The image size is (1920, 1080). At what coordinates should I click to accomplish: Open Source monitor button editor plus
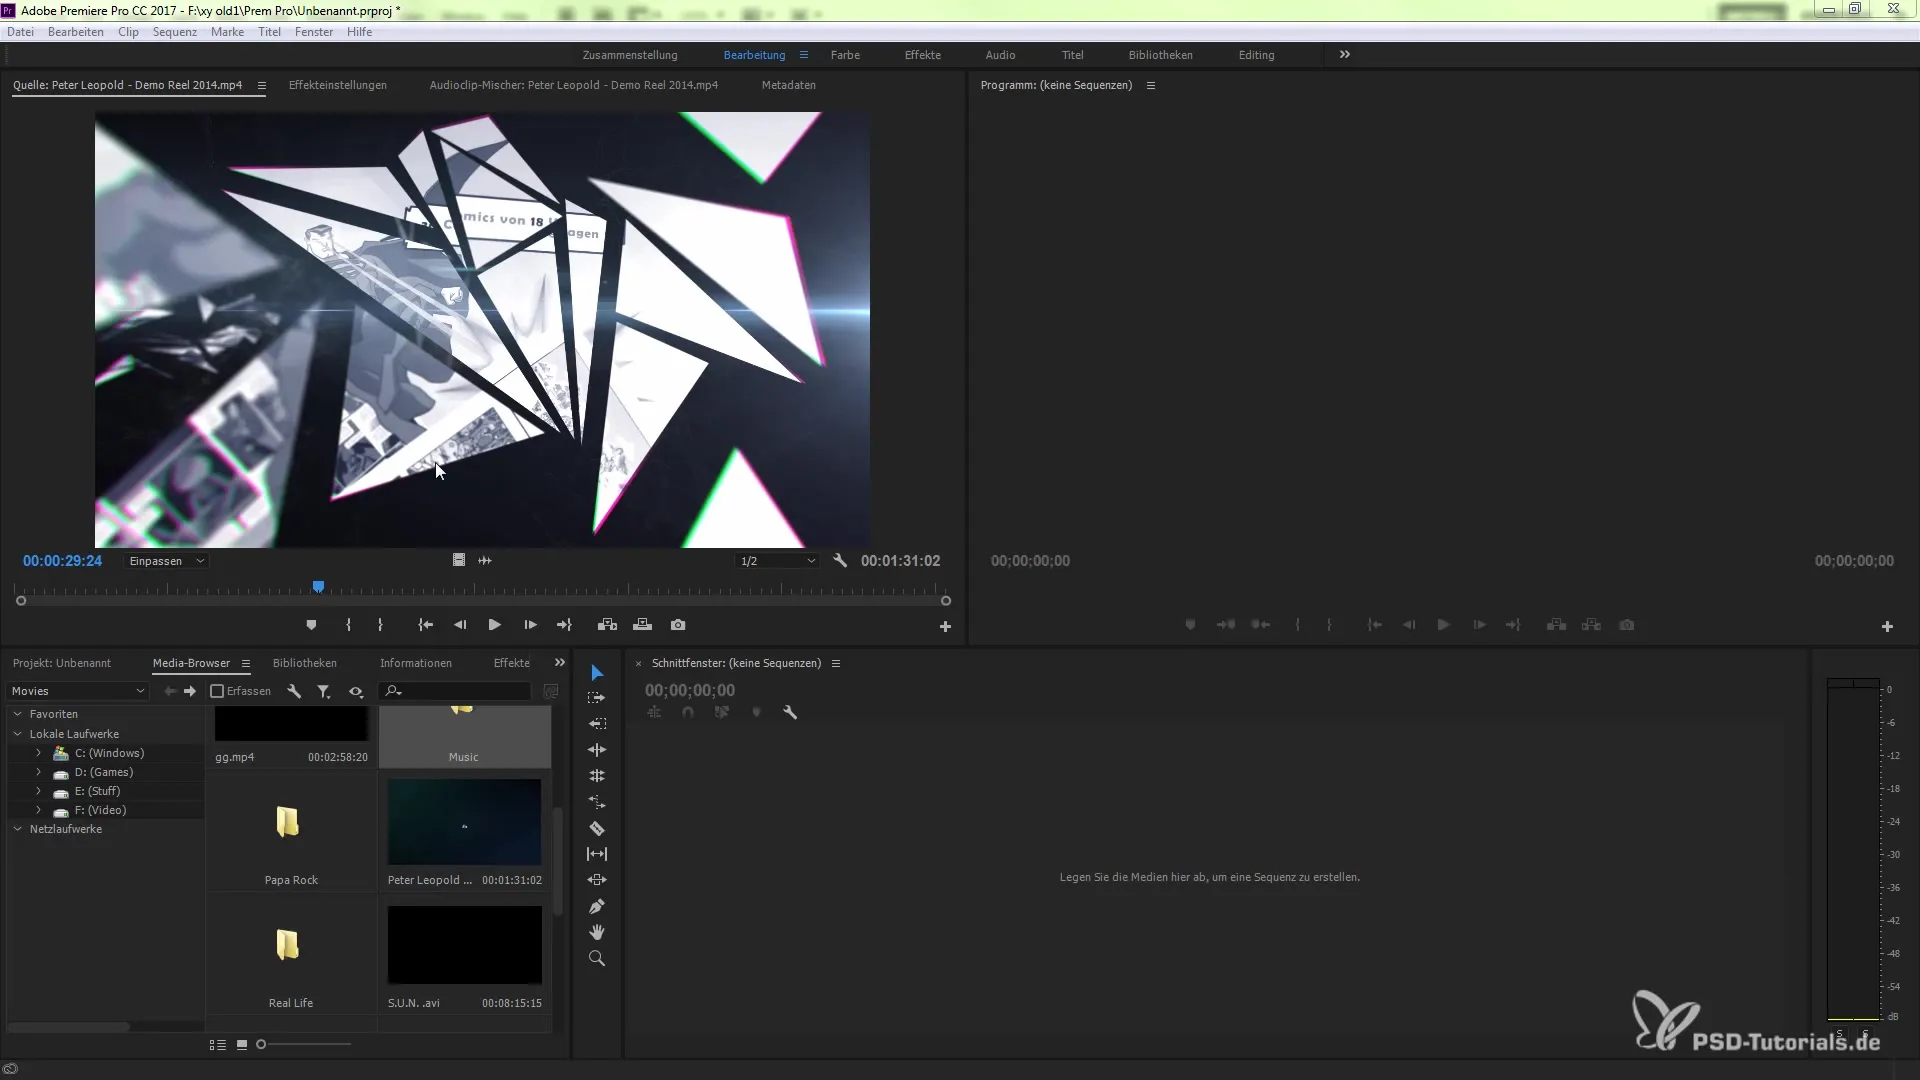pyautogui.click(x=945, y=626)
